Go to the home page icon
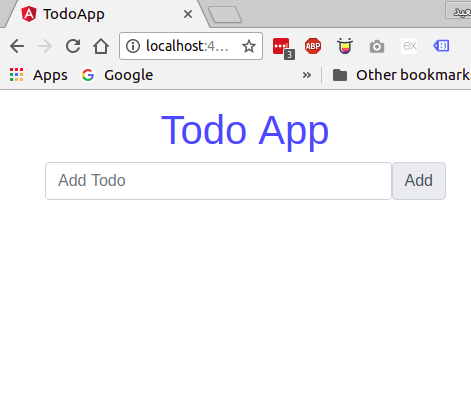This screenshot has width=471, height=398. pos(101,46)
